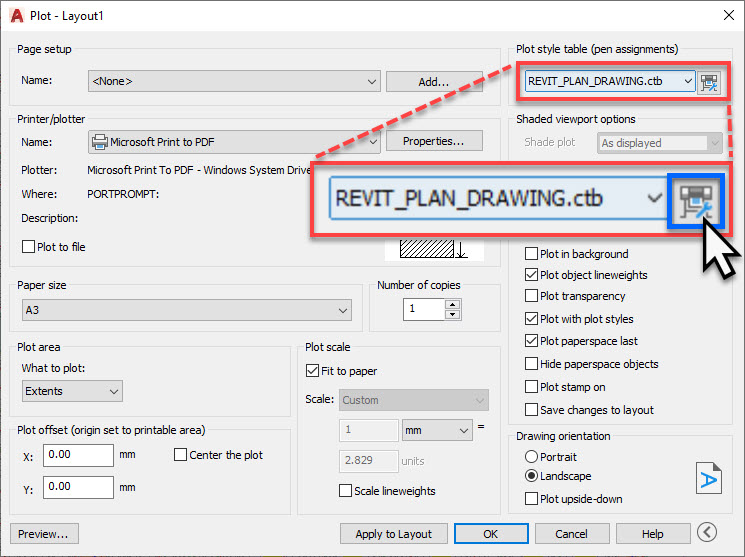Viewport: 745px width, 557px height.
Task: Click Apply to Layout button
Action: pyautogui.click(x=394, y=534)
